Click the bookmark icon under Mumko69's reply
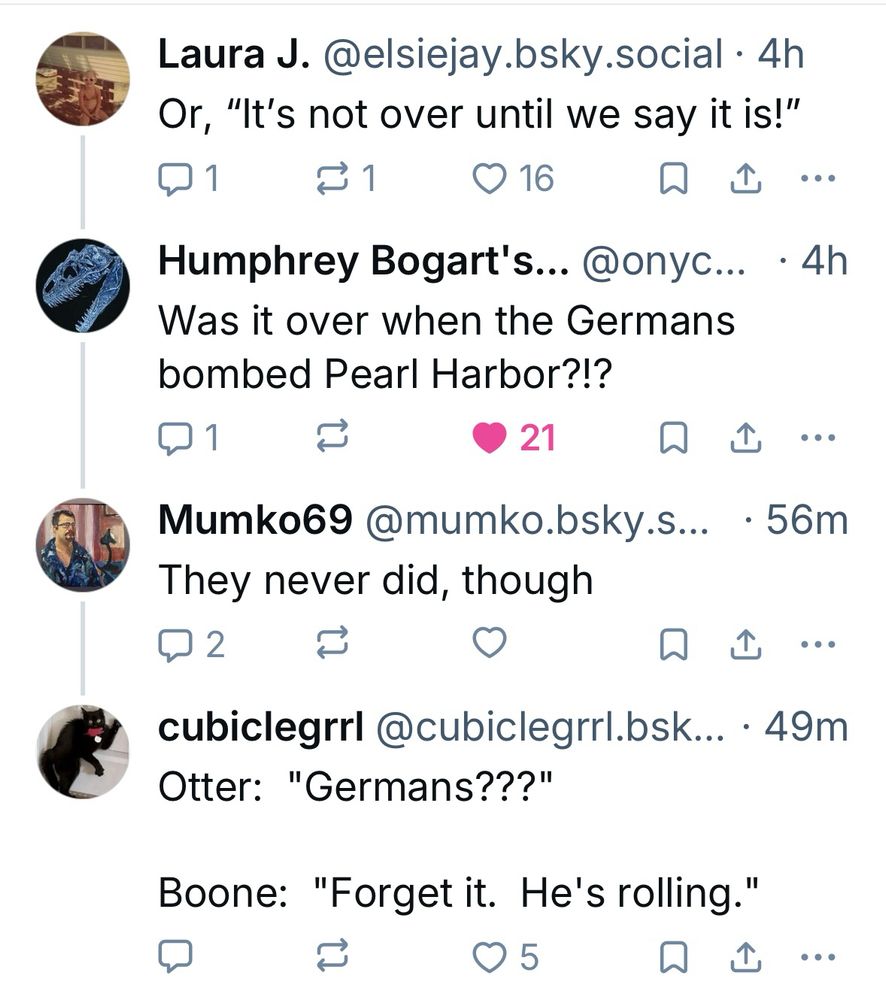 click(x=675, y=644)
